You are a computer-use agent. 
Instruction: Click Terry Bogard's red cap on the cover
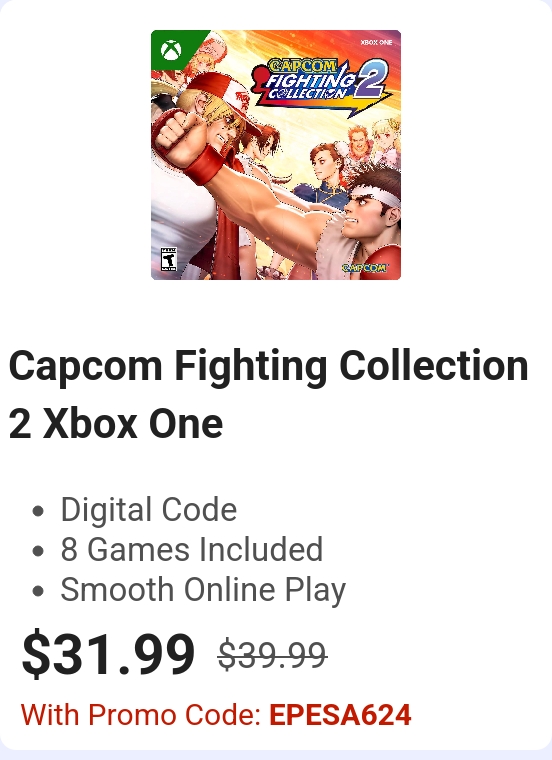(223, 95)
